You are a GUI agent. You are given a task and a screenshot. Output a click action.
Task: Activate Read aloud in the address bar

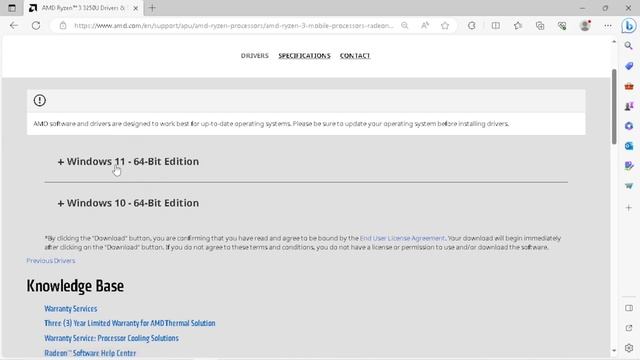tap(425, 25)
